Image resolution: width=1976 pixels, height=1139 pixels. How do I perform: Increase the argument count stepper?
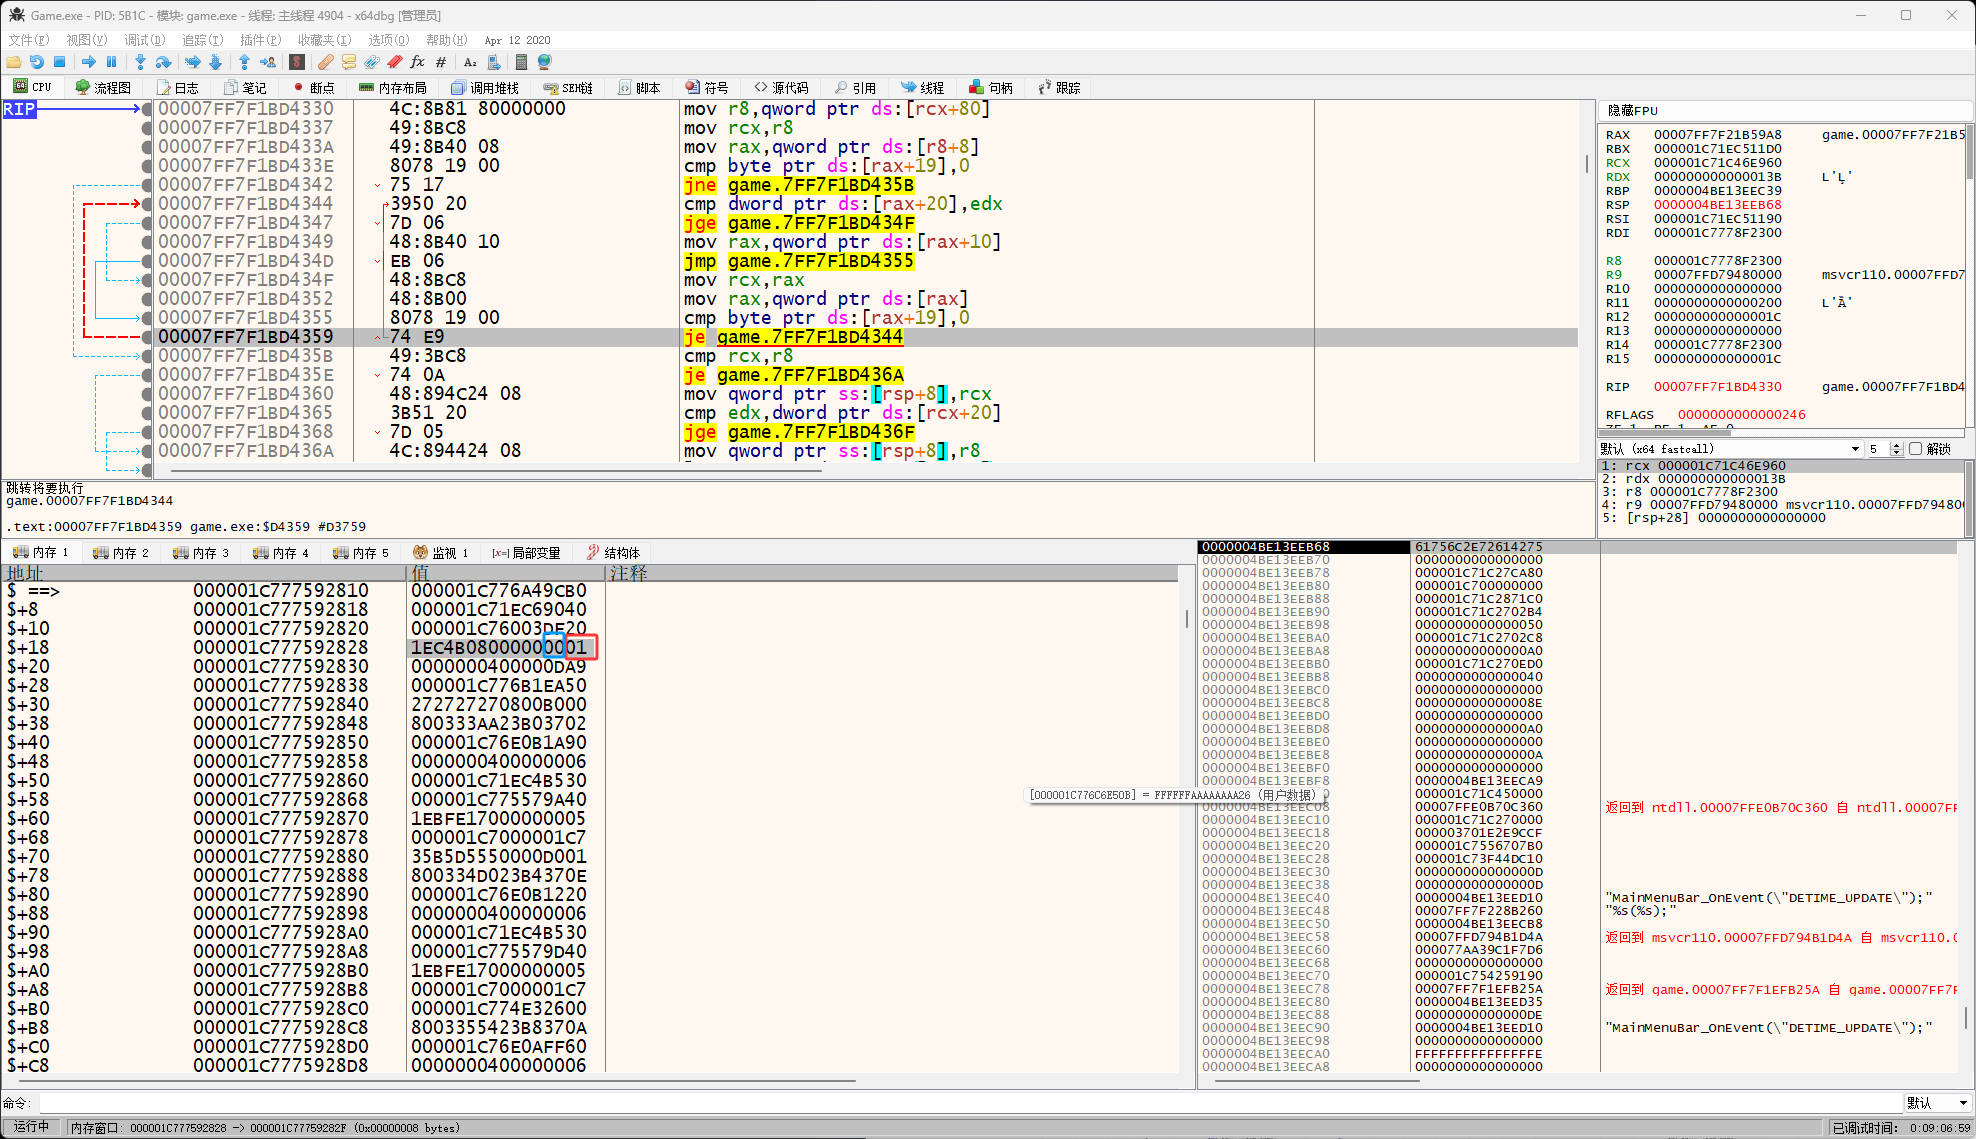[x=1896, y=445]
